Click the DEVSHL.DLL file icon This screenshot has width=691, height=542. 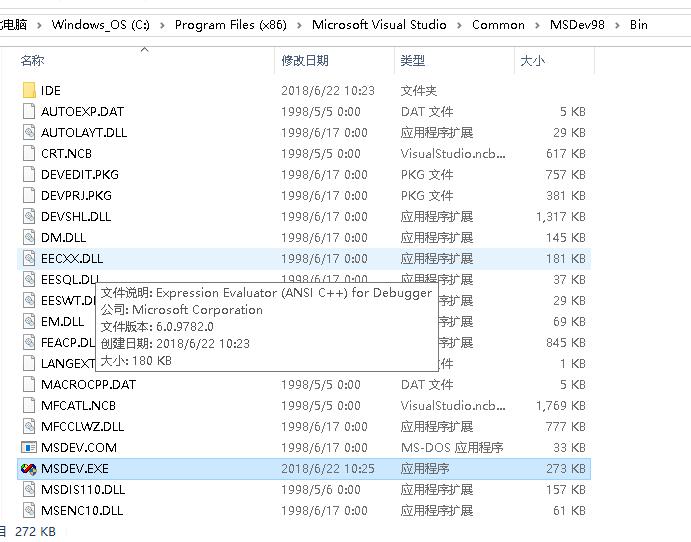coord(28,216)
